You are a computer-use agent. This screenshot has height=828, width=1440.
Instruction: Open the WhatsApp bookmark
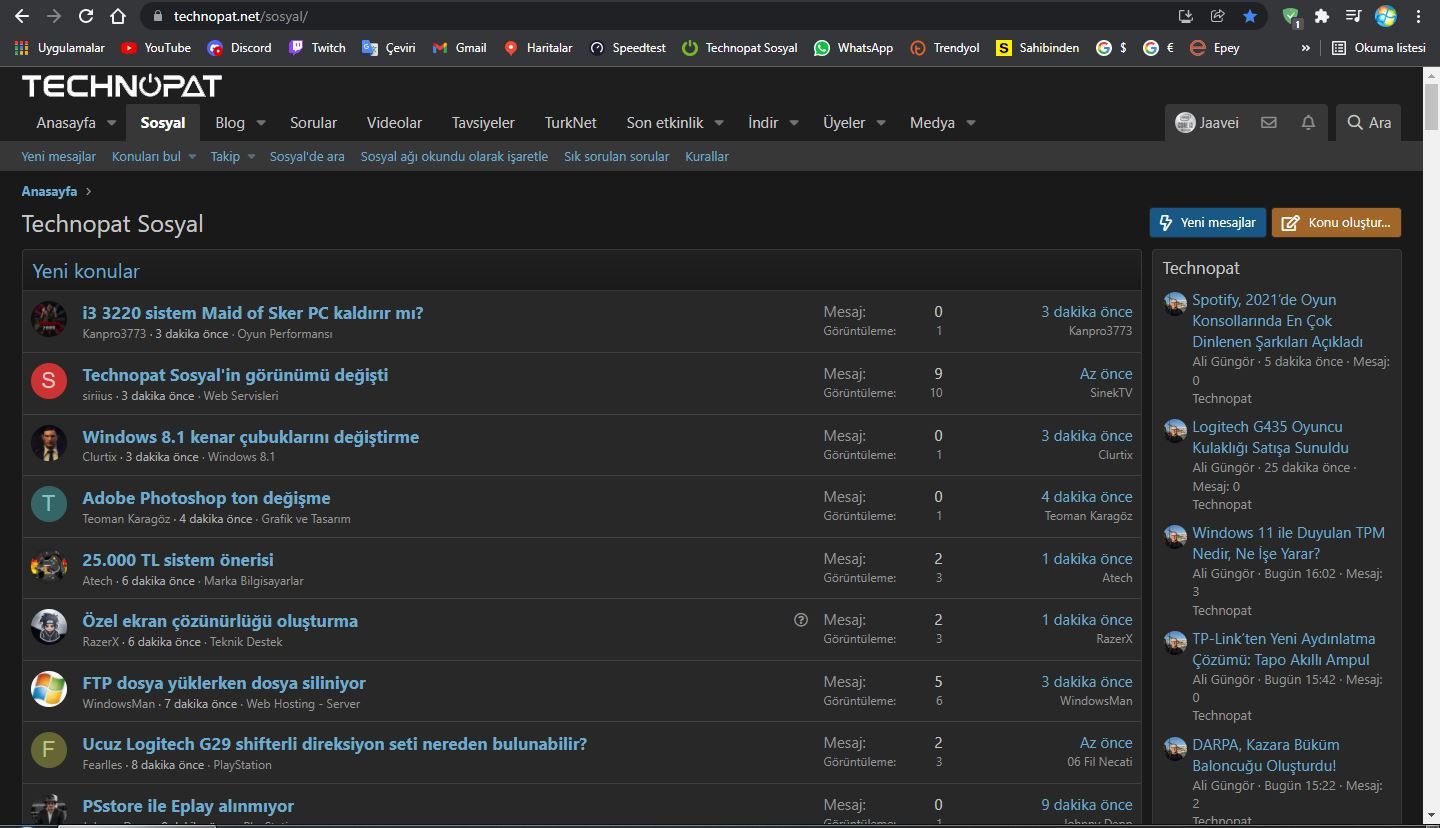coord(853,47)
